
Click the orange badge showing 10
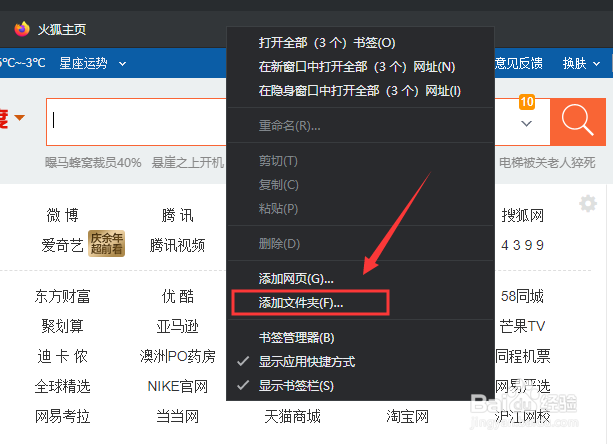point(527,102)
